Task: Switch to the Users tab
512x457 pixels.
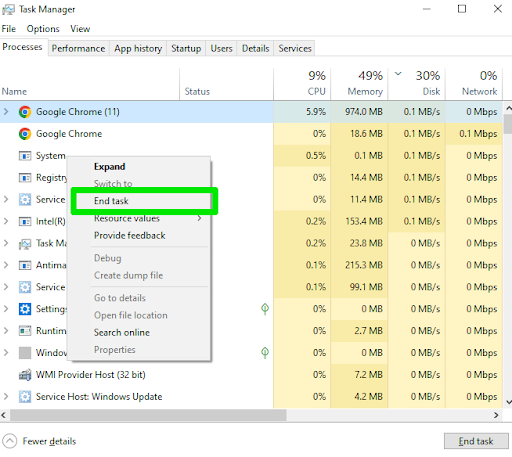Action: (221, 49)
